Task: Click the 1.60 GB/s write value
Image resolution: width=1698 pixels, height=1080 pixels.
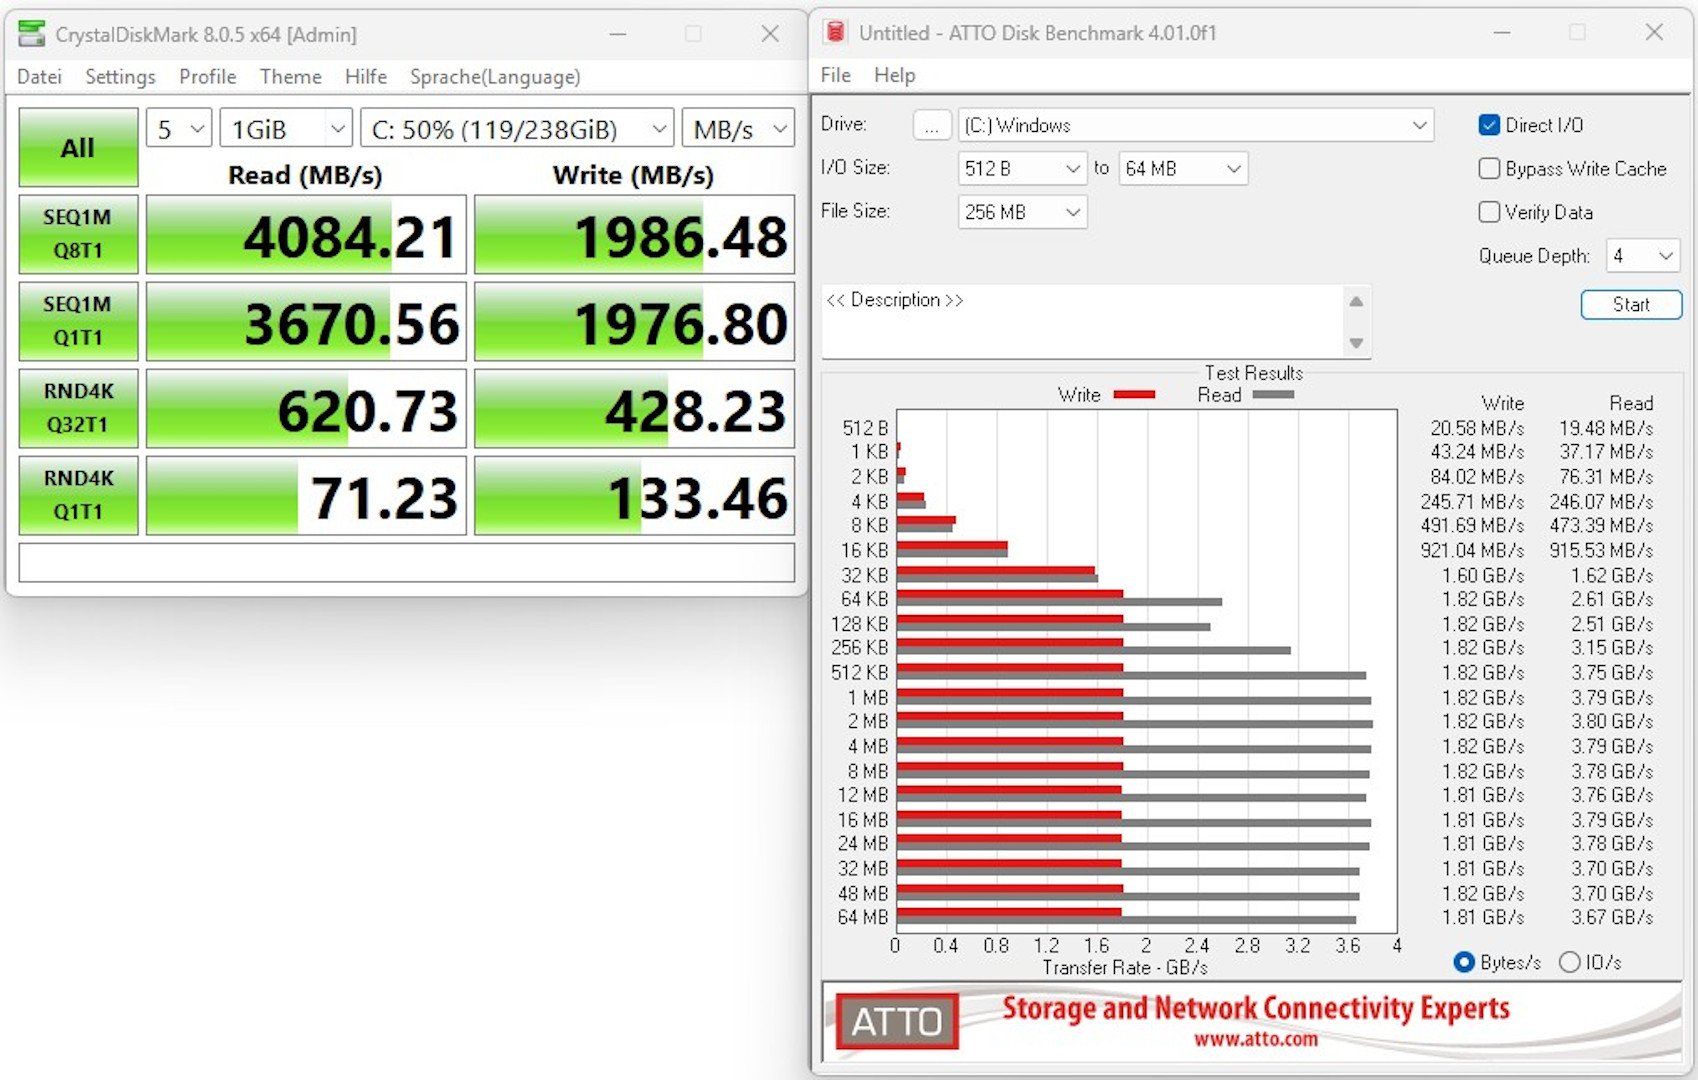Action: (x=1483, y=575)
